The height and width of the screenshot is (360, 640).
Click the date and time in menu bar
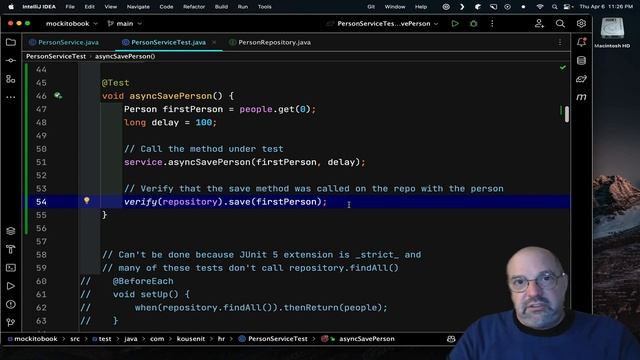coord(606,7)
